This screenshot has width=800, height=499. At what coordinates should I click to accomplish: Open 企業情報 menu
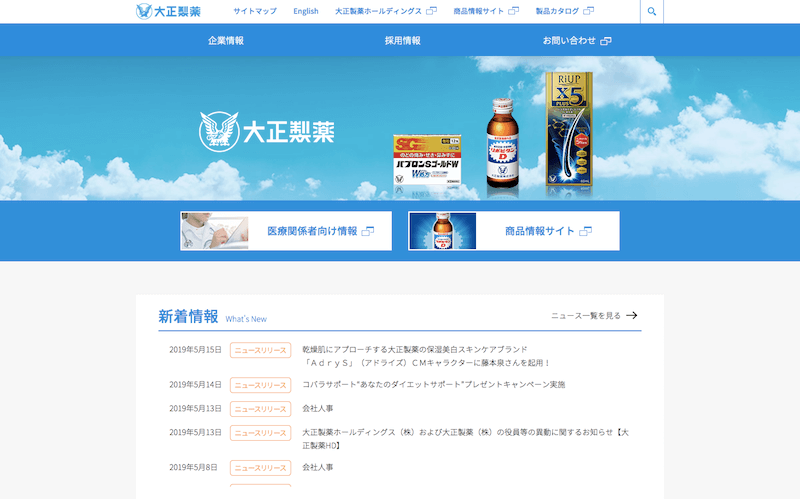(x=226, y=40)
